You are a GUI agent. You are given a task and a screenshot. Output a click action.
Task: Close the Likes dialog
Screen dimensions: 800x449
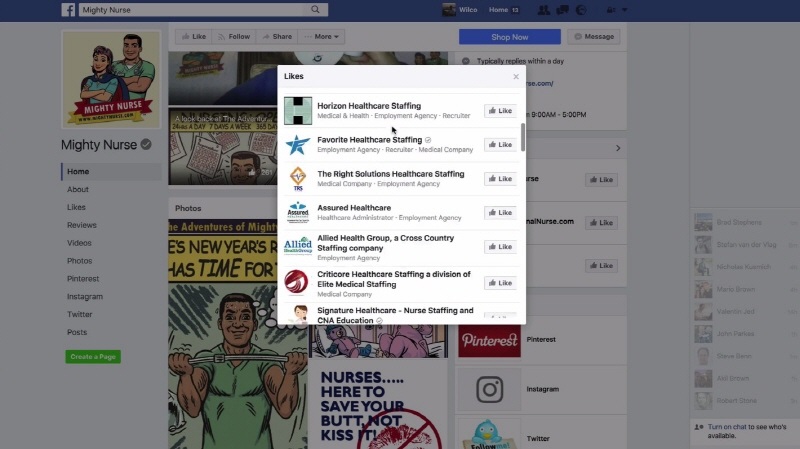516,77
